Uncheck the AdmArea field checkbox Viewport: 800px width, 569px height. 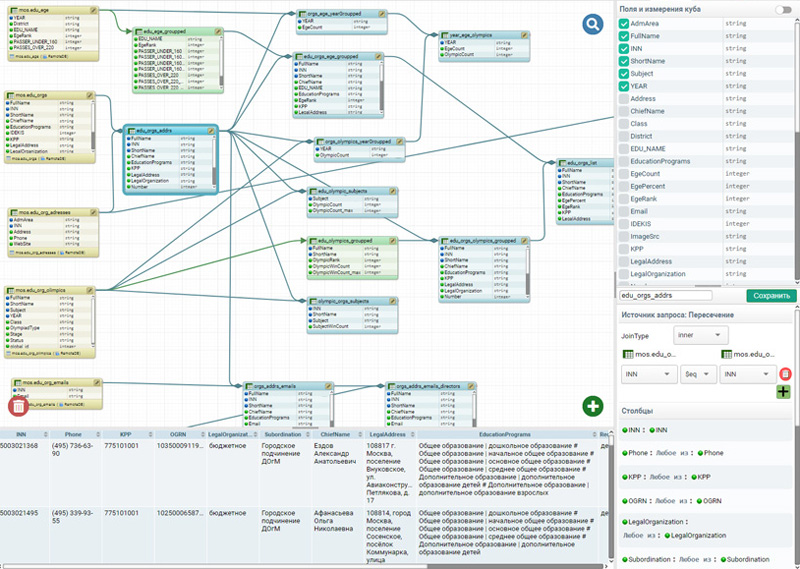point(623,23)
